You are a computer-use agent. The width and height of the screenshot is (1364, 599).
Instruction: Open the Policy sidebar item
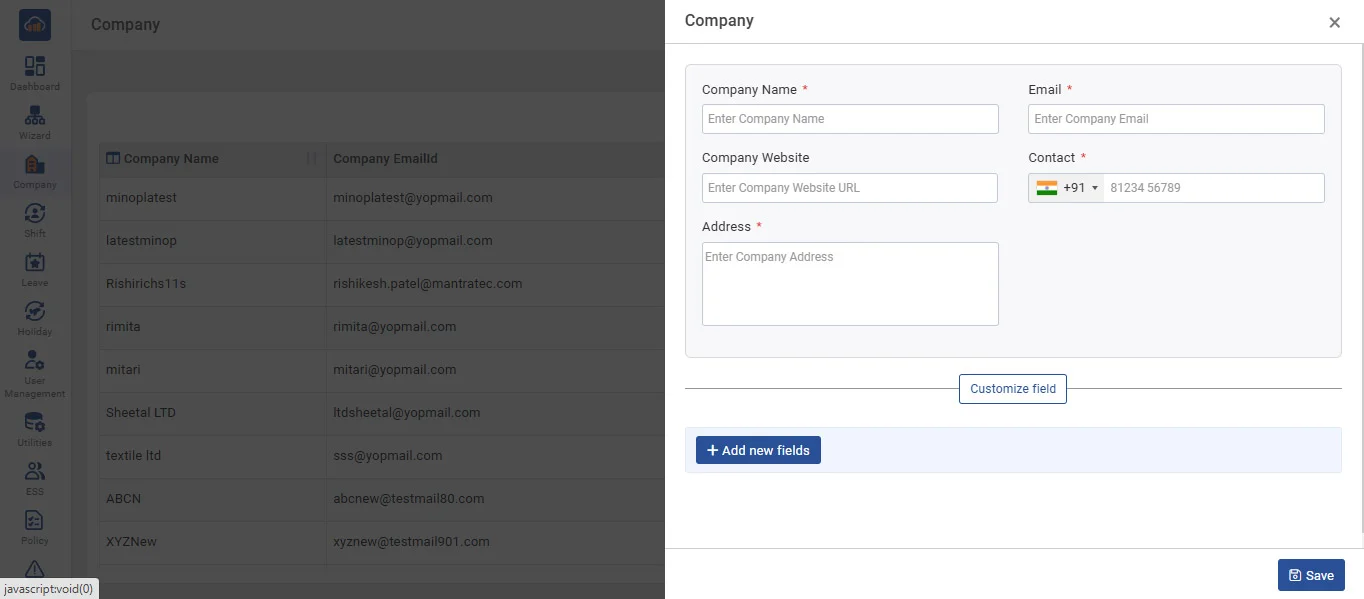(35, 526)
